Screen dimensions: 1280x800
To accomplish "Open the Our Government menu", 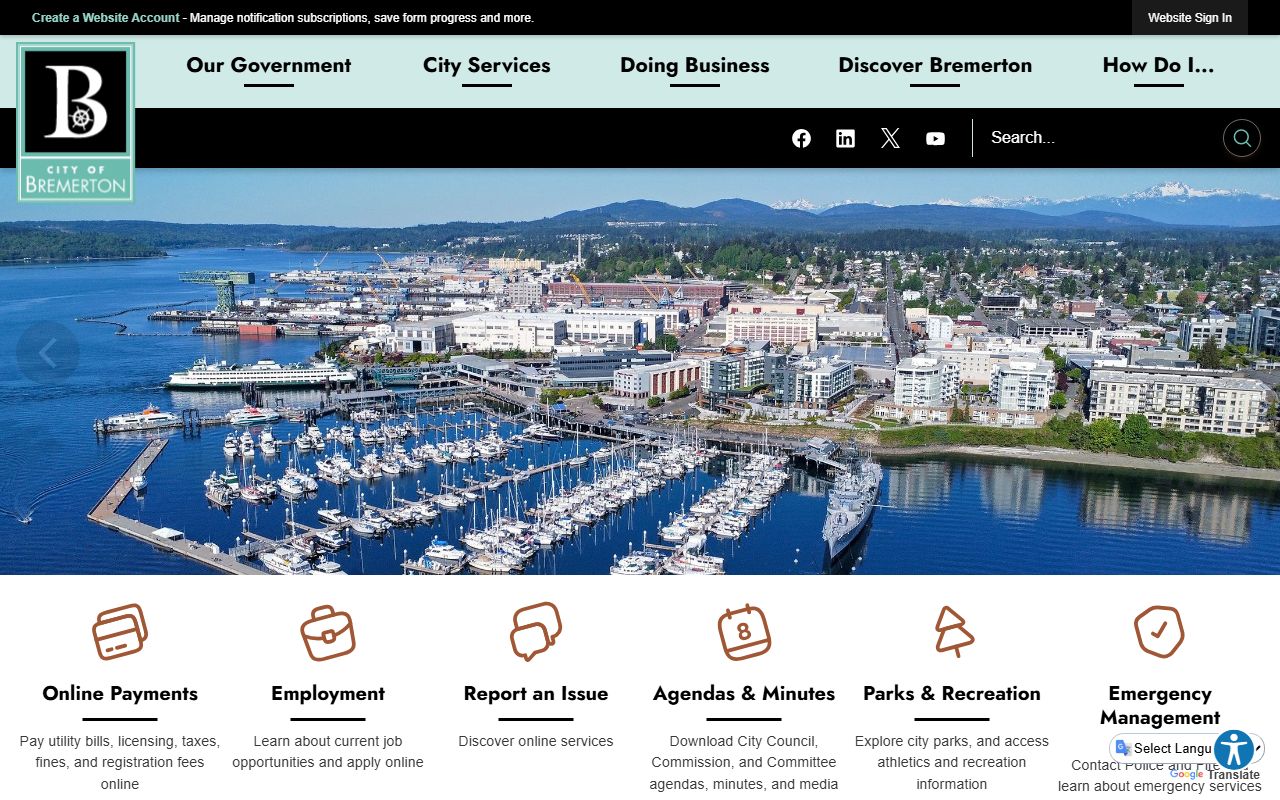I will (268, 65).
